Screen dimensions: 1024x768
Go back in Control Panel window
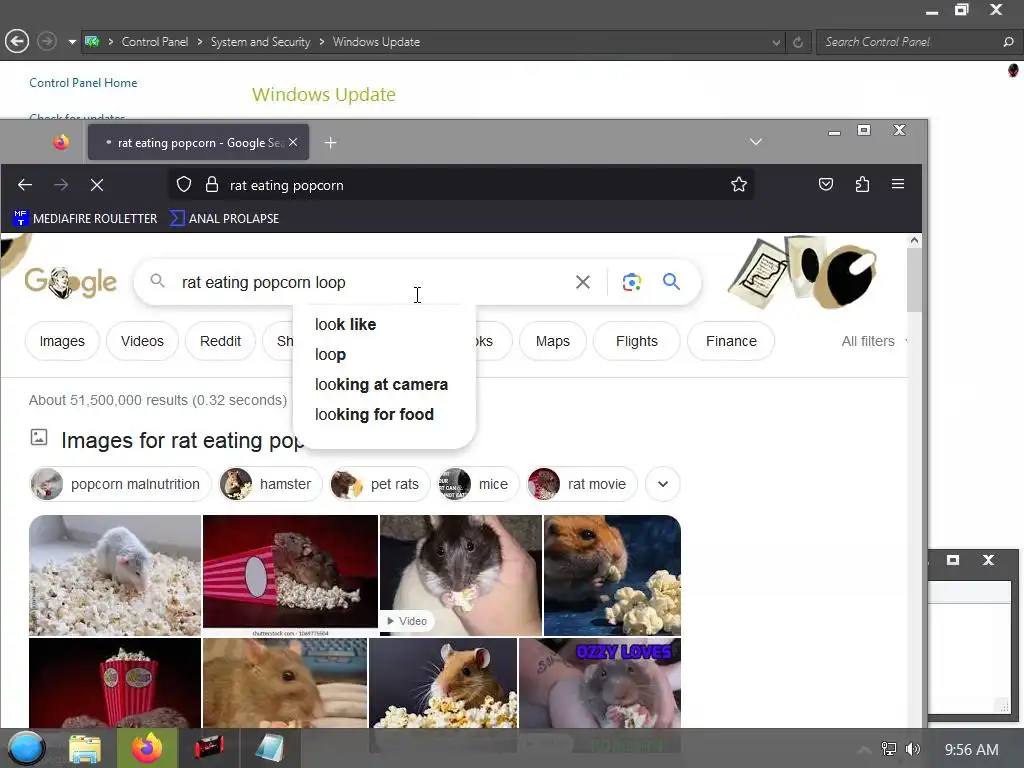point(17,41)
